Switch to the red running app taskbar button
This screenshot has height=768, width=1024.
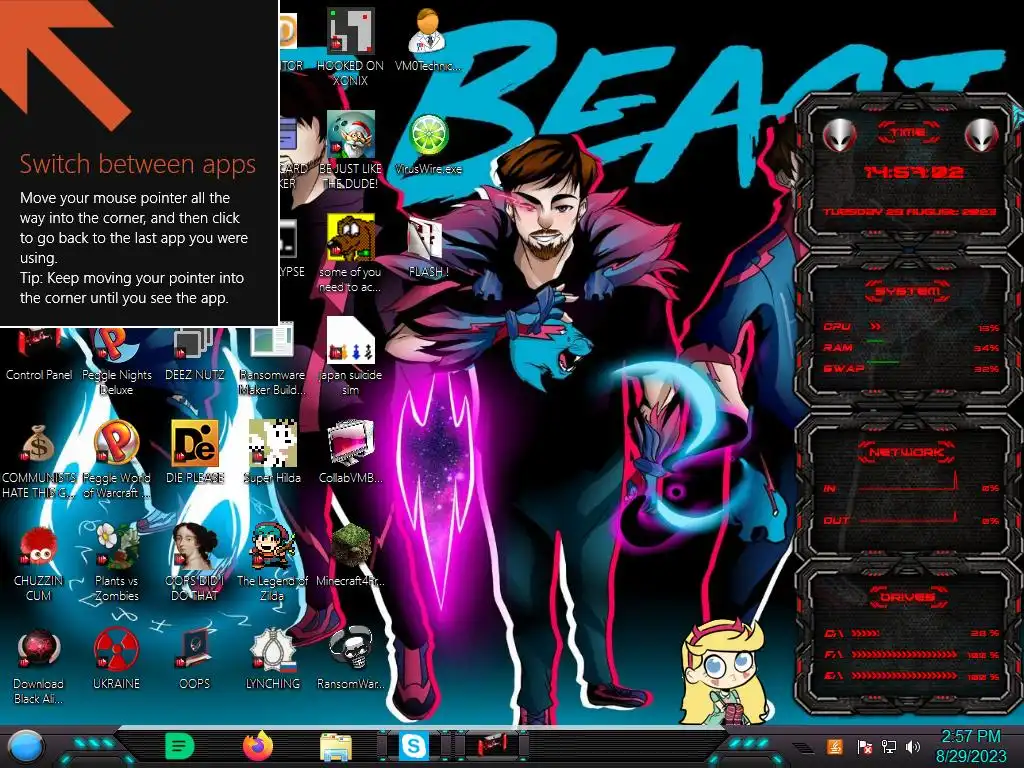[491, 746]
